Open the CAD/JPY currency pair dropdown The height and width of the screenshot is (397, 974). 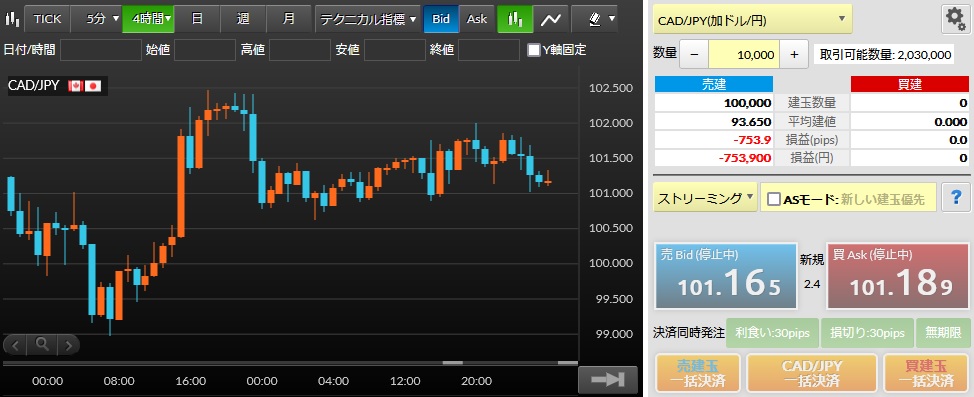point(752,19)
